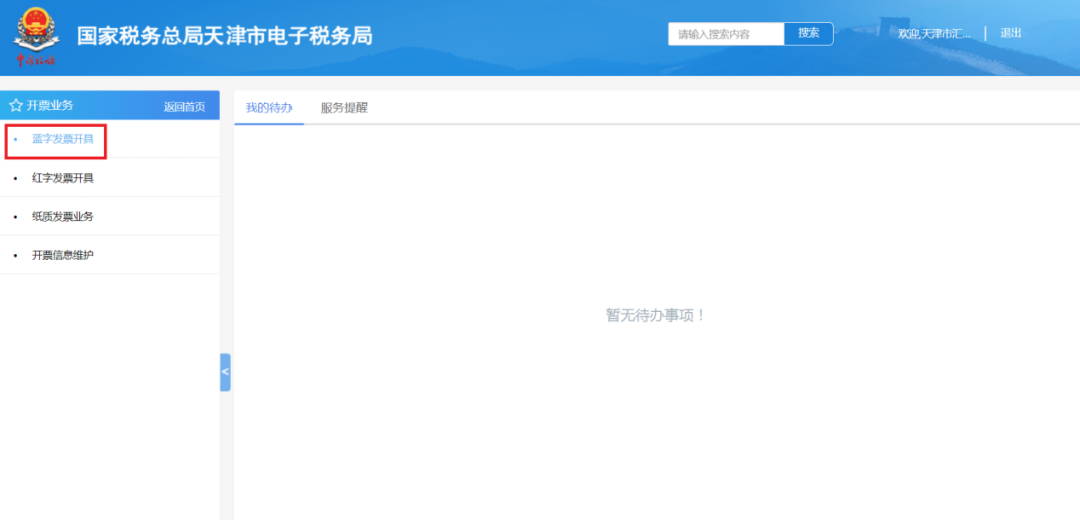Click 返回首页 to return home
The image size is (1080, 520).
pos(184,107)
